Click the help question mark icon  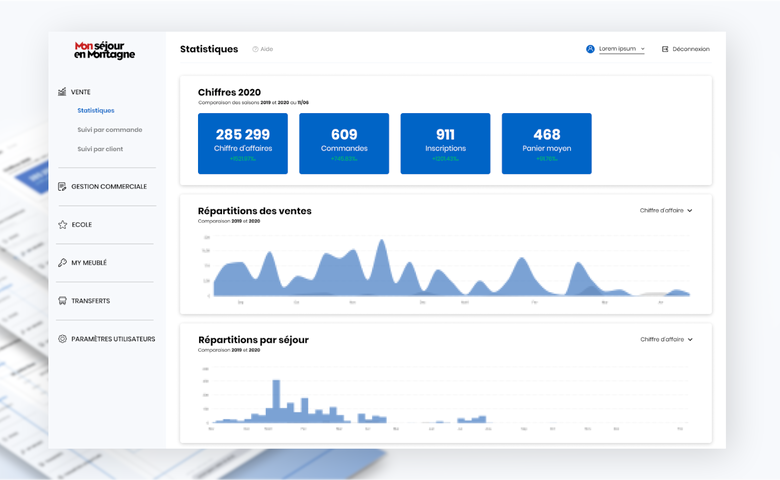pyautogui.click(x=255, y=49)
